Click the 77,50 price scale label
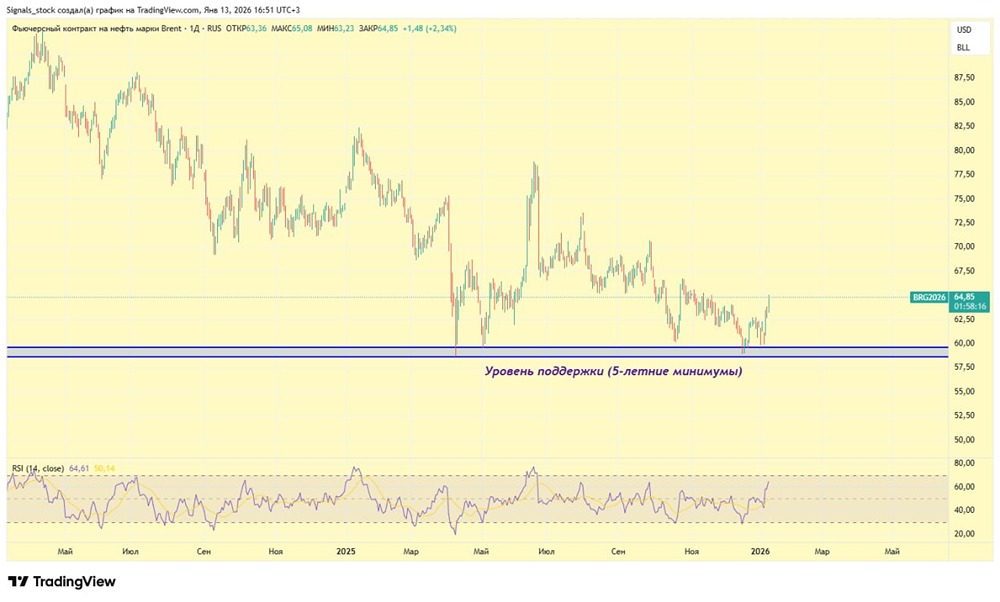The image size is (1000, 602). pyautogui.click(x=964, y=175)
